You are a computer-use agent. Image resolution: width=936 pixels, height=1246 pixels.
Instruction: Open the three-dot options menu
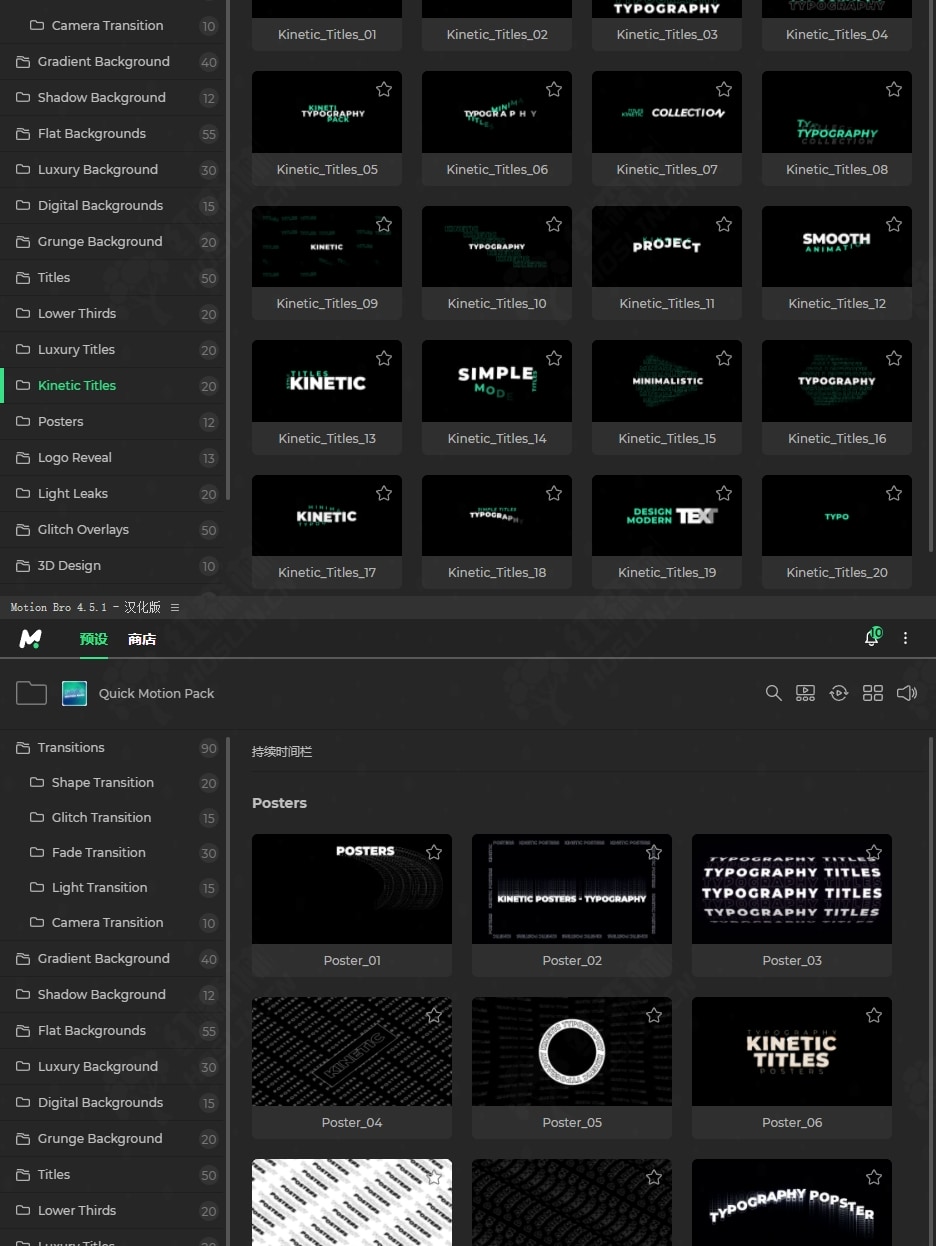coord(906,638)
